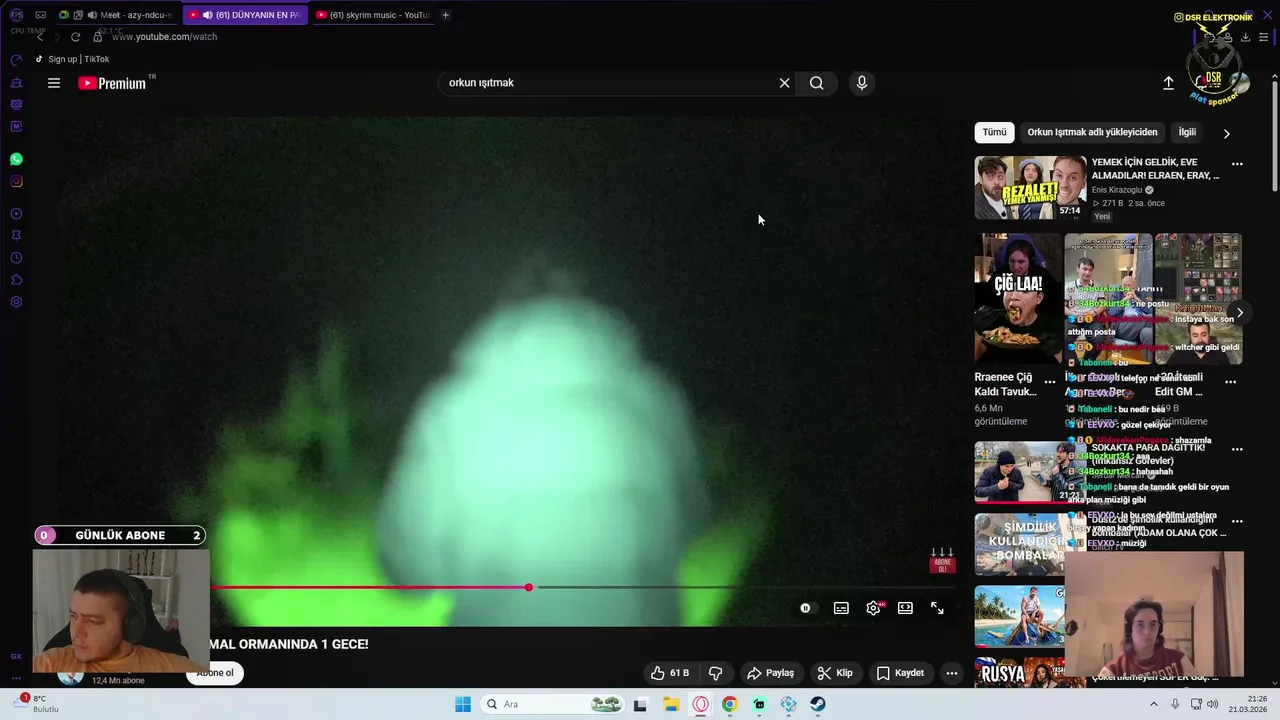Image resolution: width=1280 pixels, height=720 pixels.
Task: Open options for 'SOKAKTA PARA DAĞITTIK' video
Action: click(1237, 450)
